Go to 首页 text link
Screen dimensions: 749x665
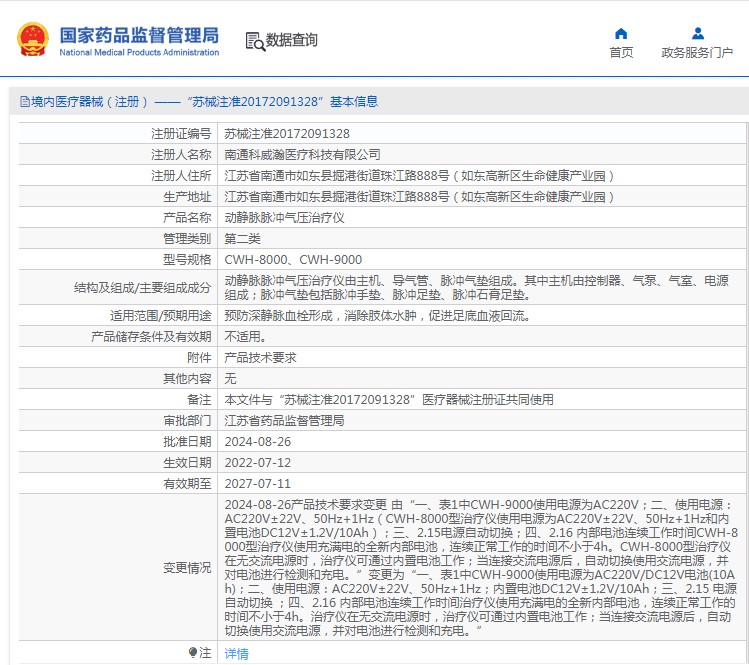click(x=621, y=53)
